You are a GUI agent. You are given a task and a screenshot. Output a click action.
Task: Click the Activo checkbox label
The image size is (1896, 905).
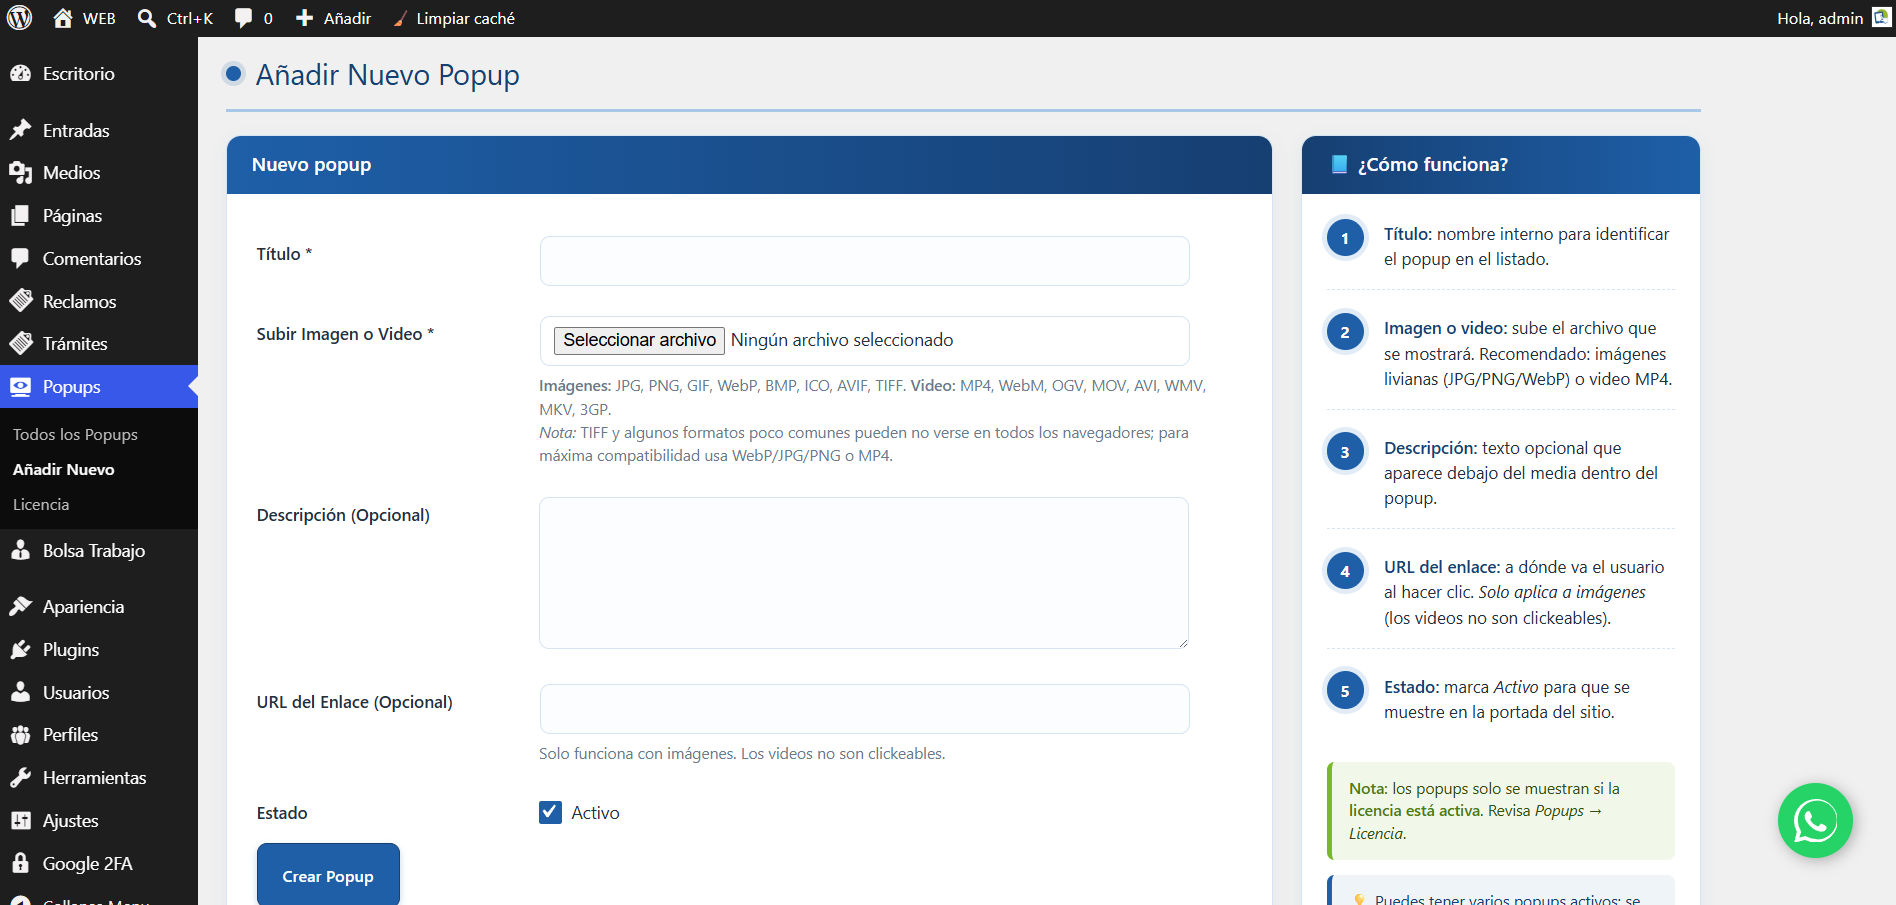(x=595, y=813)
